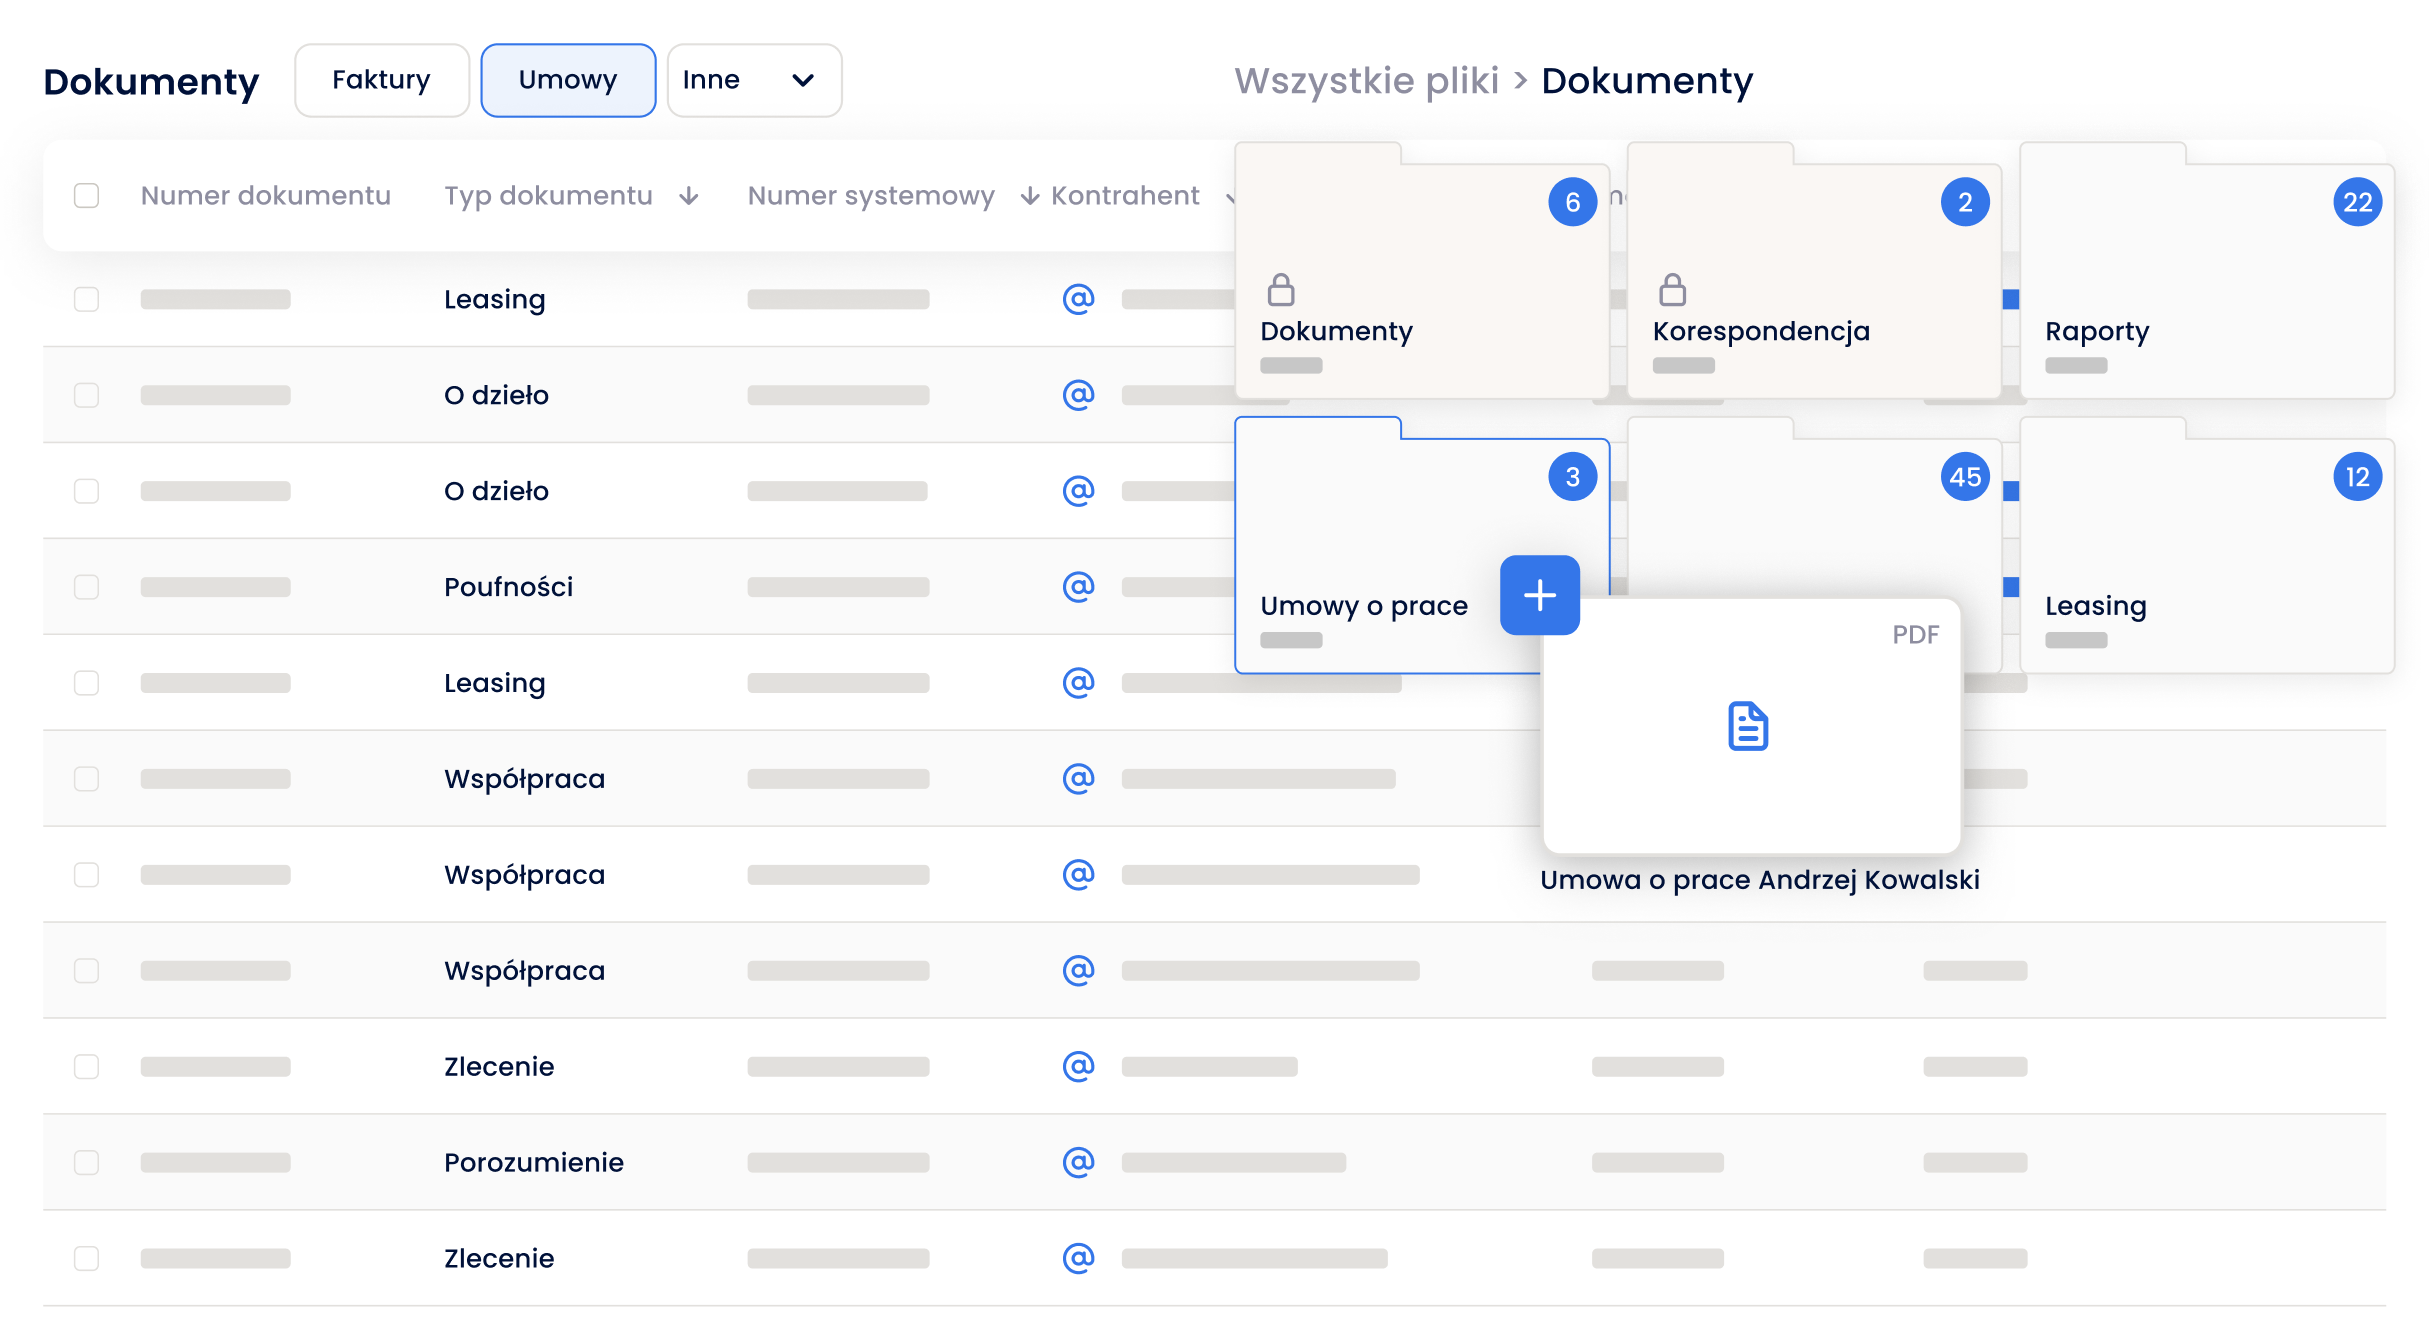
Task: Click the blue document icon in PDF card
Action: pyautogui.click(x=1748, y=726)
